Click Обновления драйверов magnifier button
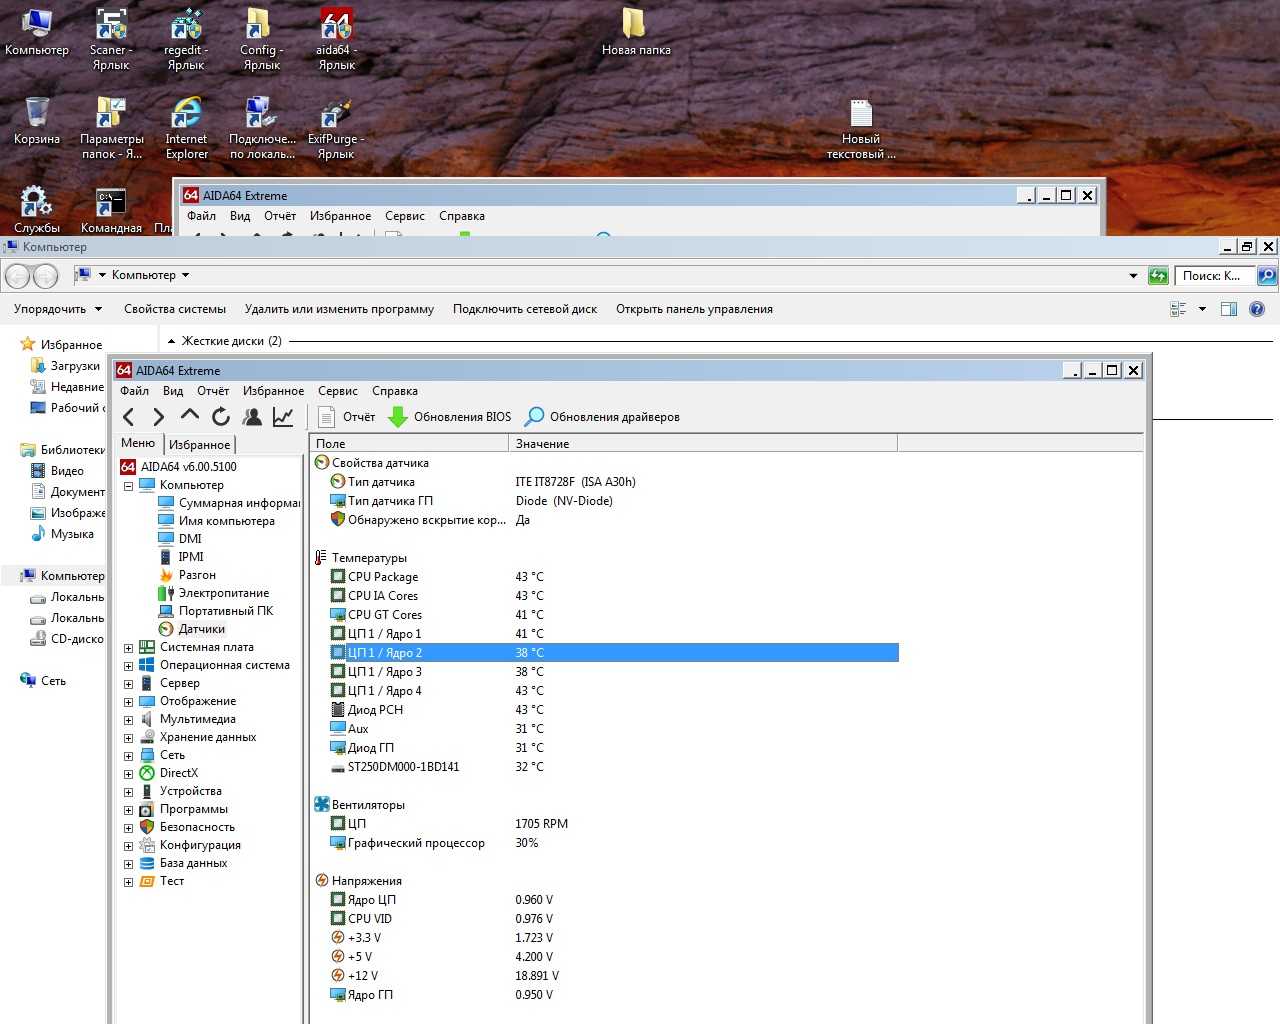Screen dimensions: 1280x1024 point(602,417)
